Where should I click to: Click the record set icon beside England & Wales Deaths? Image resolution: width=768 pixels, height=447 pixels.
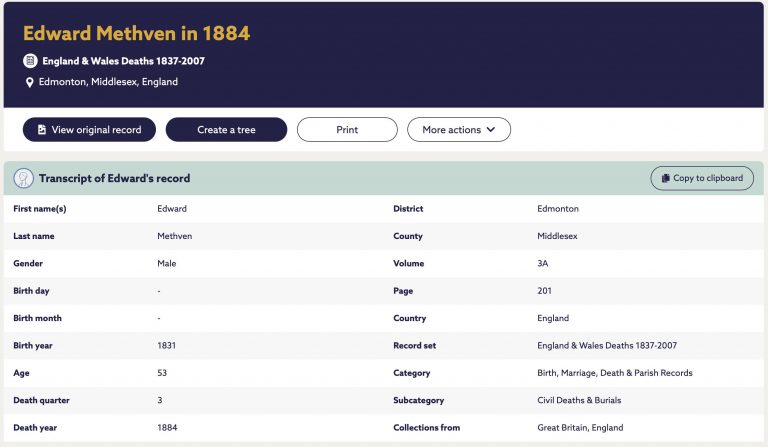point(30,61)
